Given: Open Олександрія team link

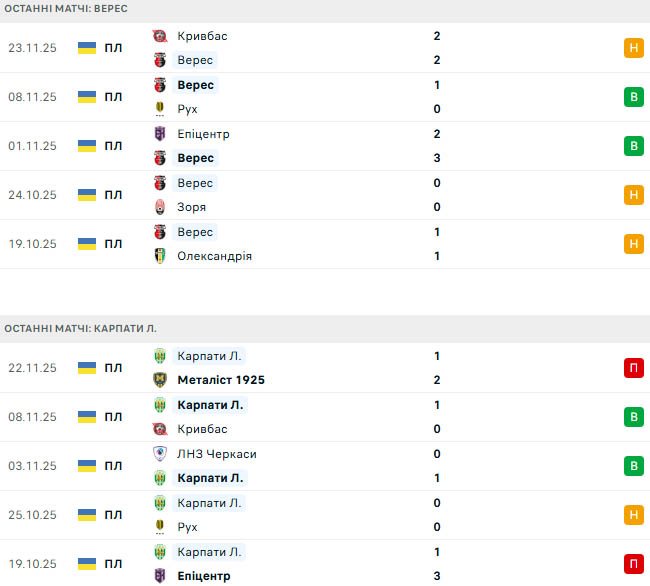Looking at the screenshot, I should pyautogui.click(x=214, y=256).
